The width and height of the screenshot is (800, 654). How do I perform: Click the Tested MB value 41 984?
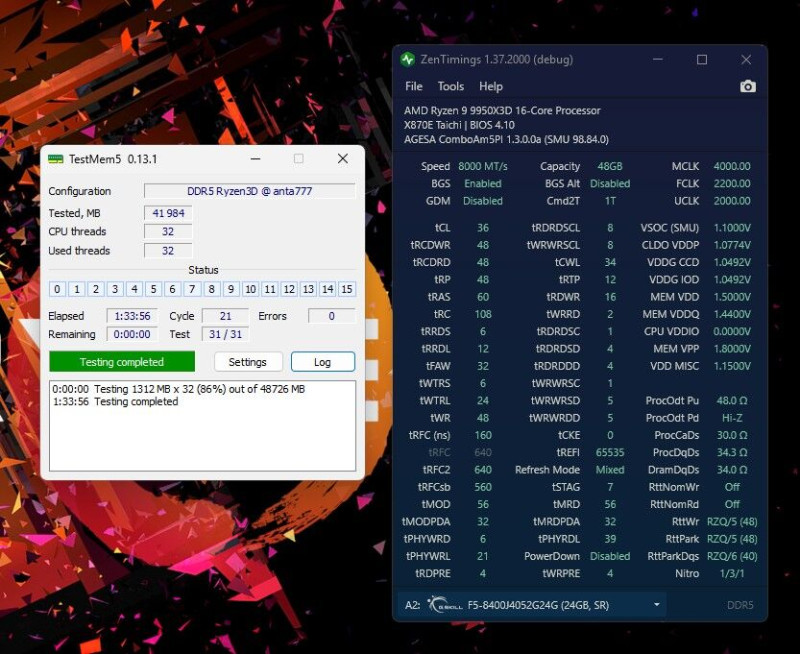pyautogui.click(x=168, y=213)
